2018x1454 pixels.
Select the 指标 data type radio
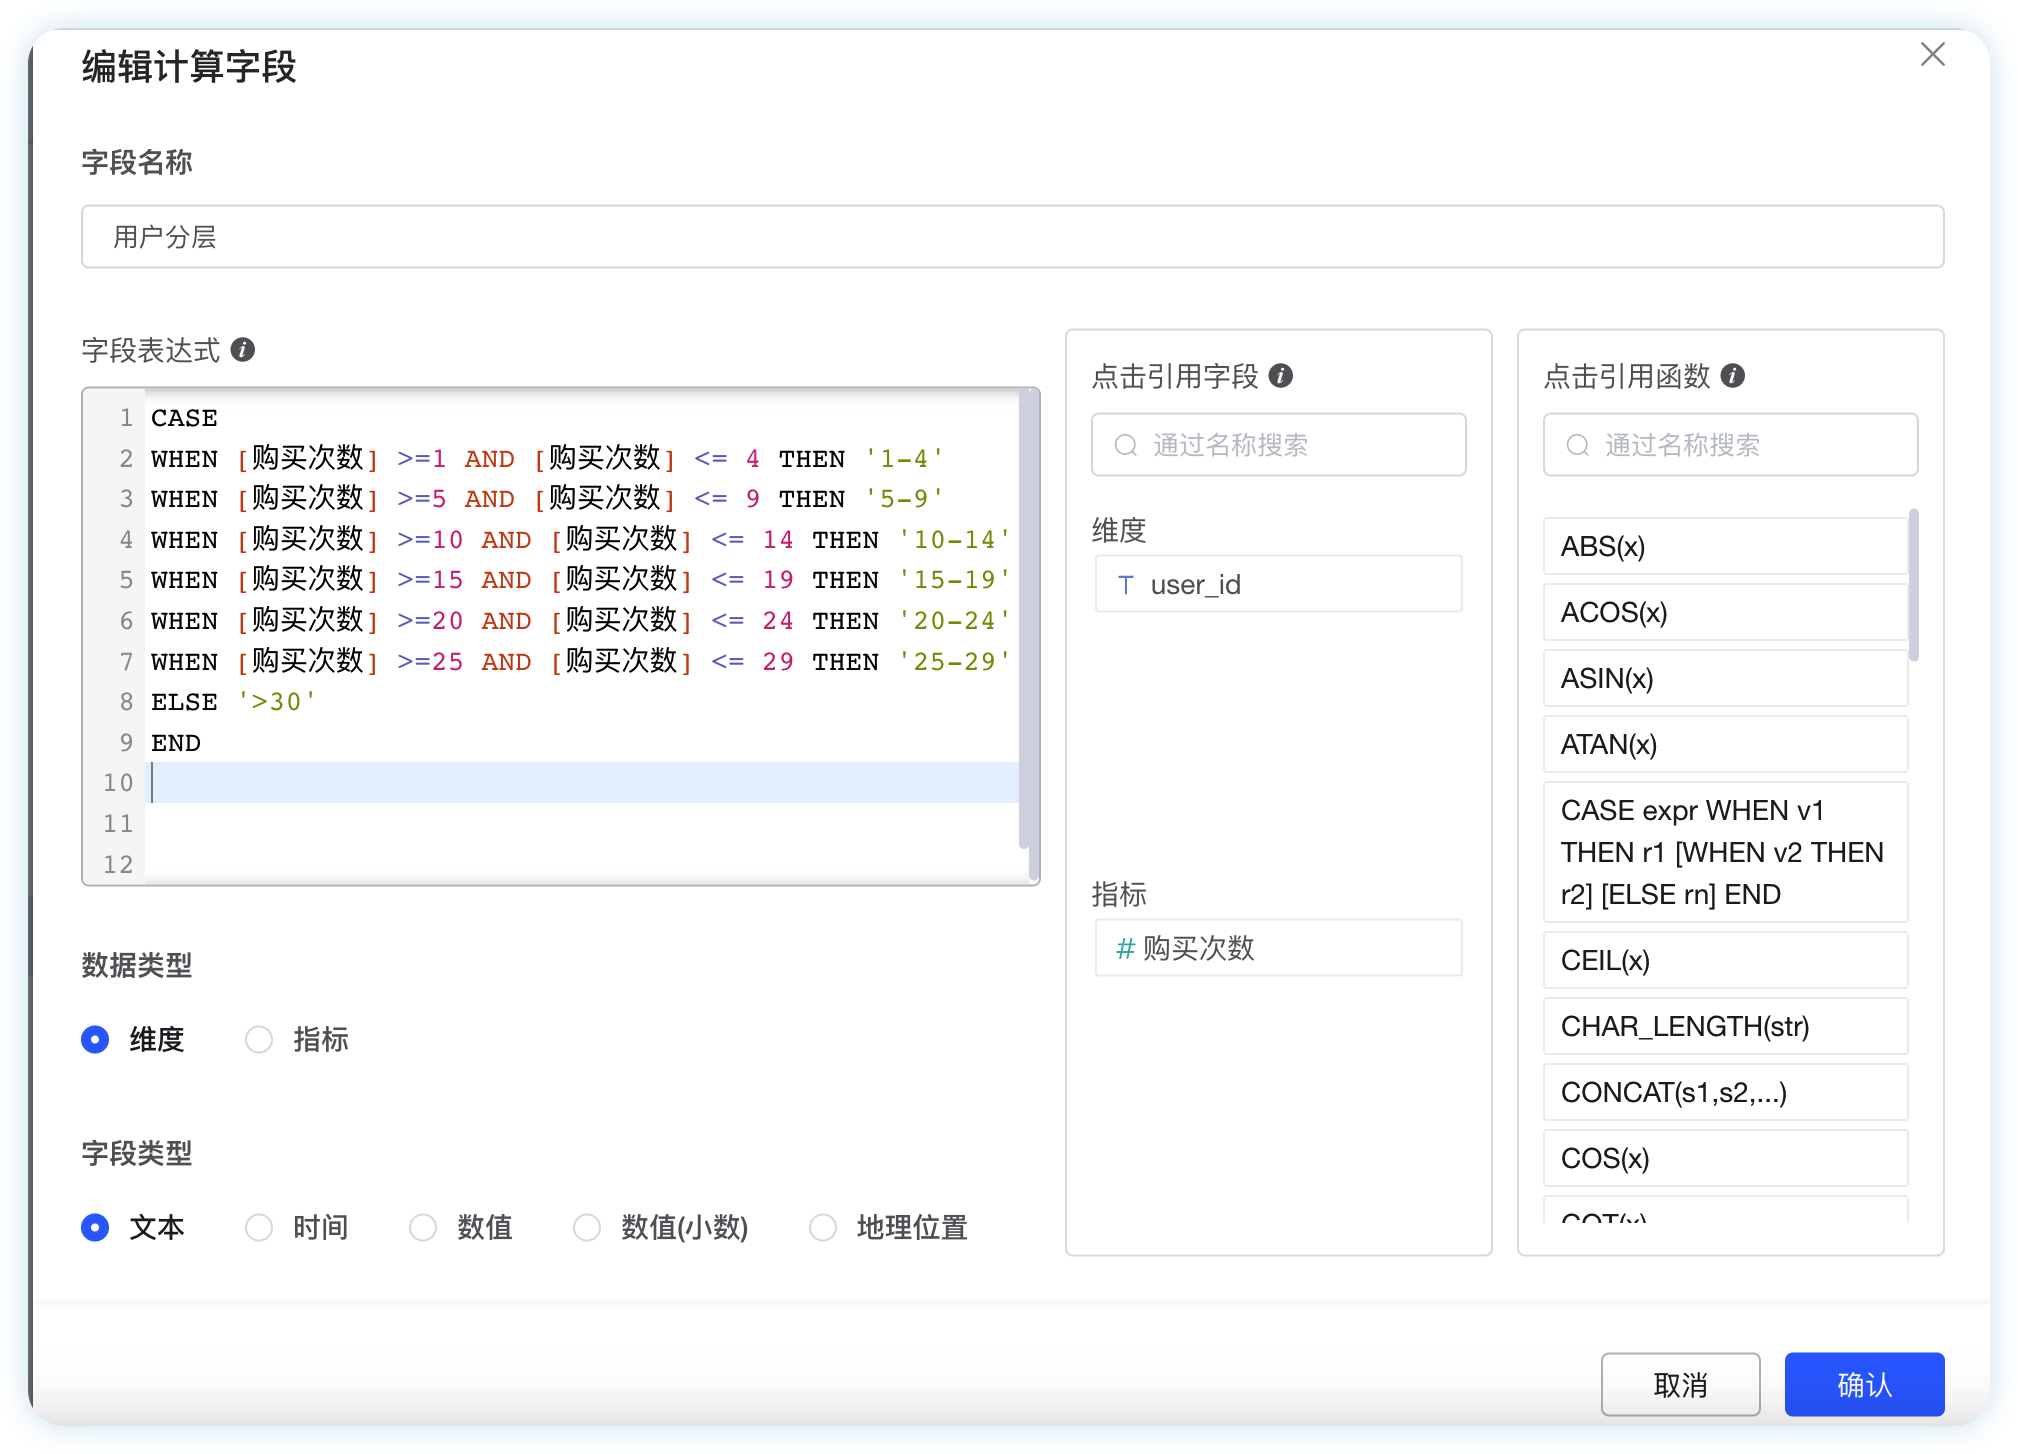click(x=259, y=1040)
